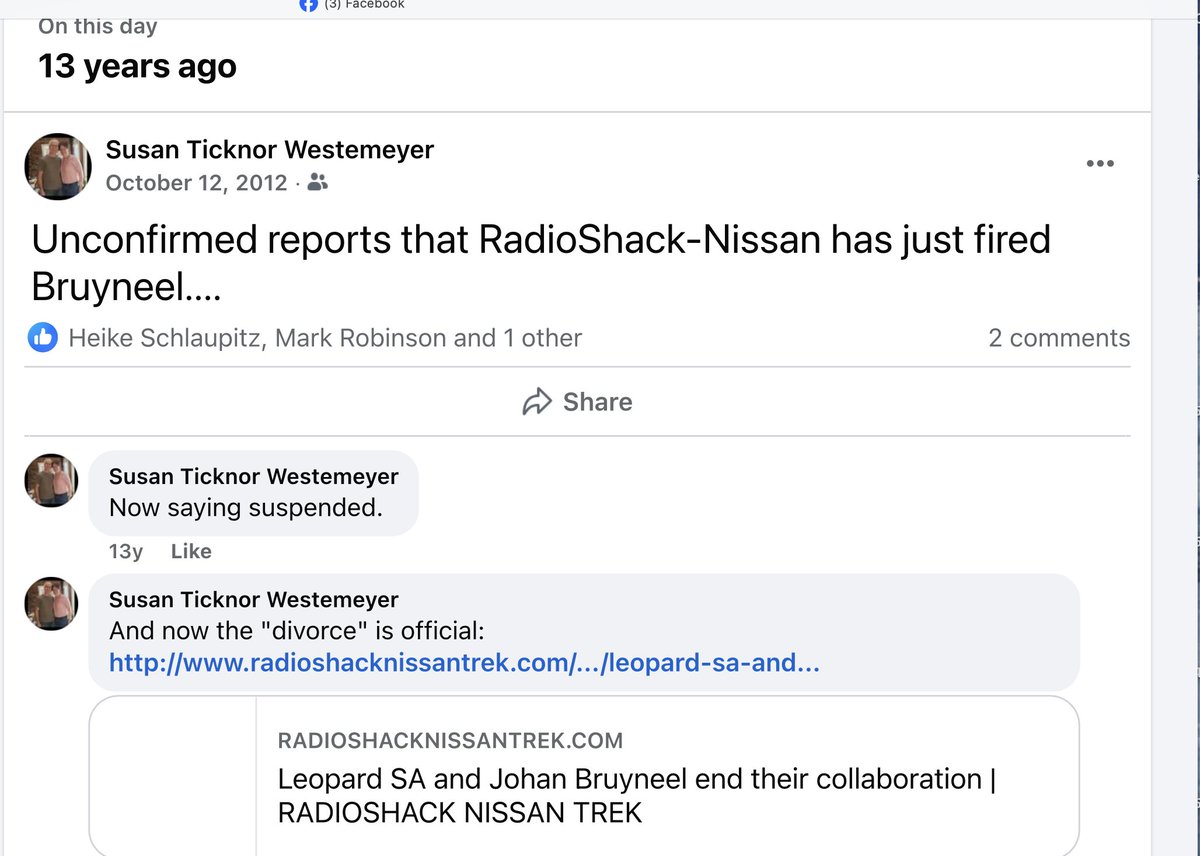Show the 2 comments
The image size is (1200, 856).
[1059, 338]
